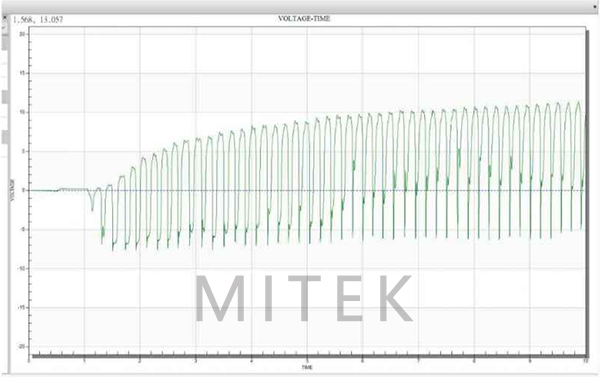Select the third gray block in left sidebar
The image size is (600, 378).
point(5,137)
